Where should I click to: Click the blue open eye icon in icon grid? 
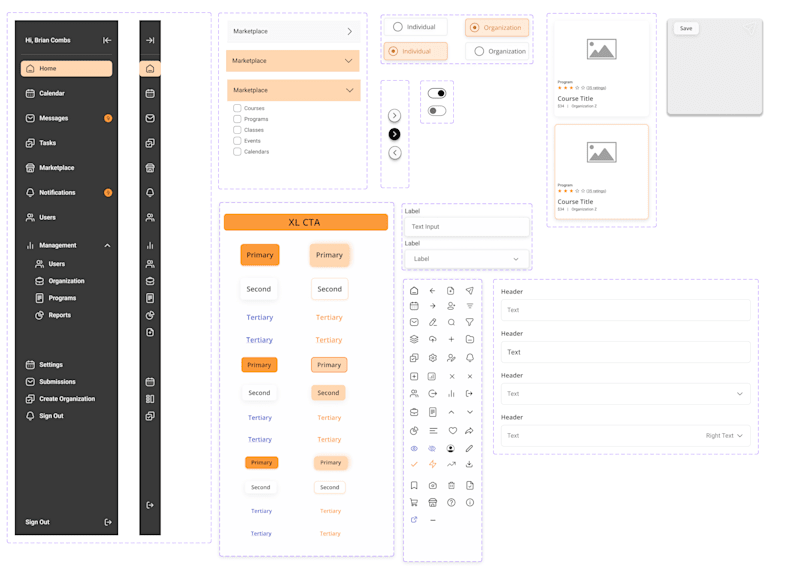[x=414, y=448]
